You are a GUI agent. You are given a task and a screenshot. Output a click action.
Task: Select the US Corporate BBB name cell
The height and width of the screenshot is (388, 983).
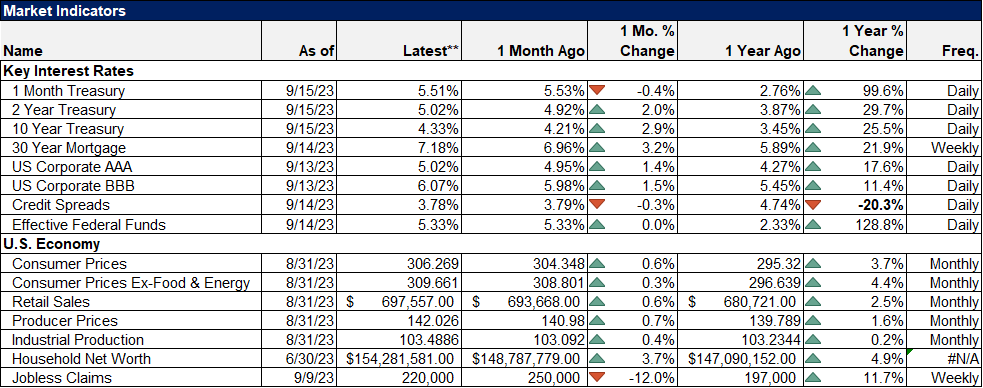130,186
